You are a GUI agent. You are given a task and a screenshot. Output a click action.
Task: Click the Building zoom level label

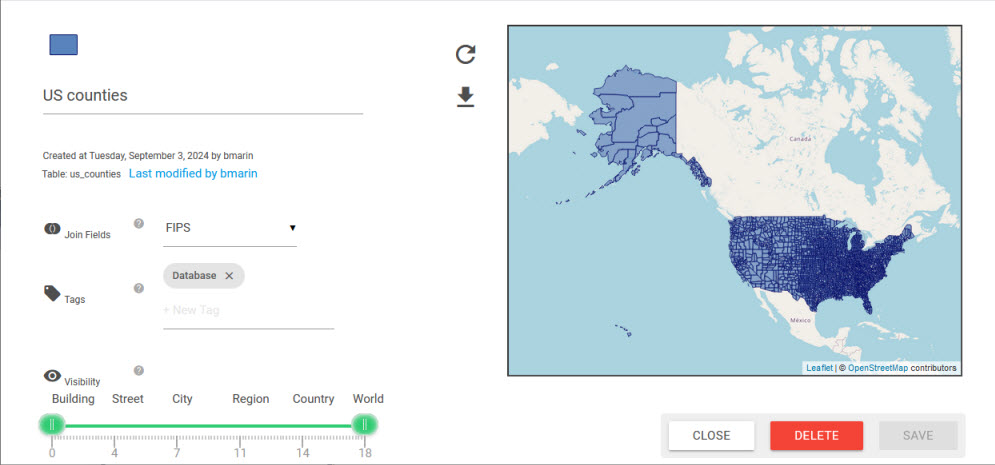(x=73, y=399)
